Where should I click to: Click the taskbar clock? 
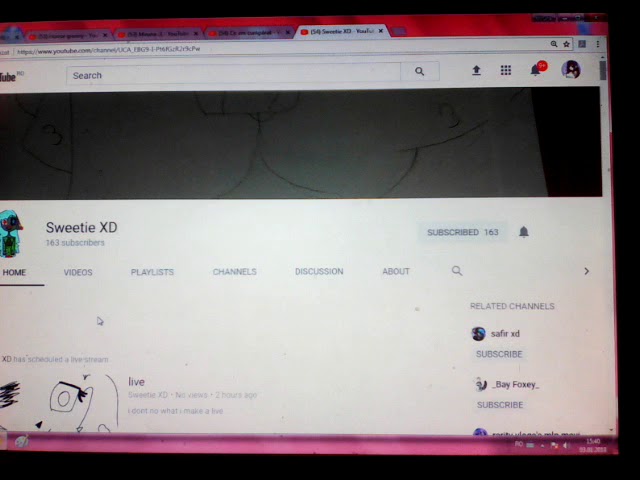[593, 445]
